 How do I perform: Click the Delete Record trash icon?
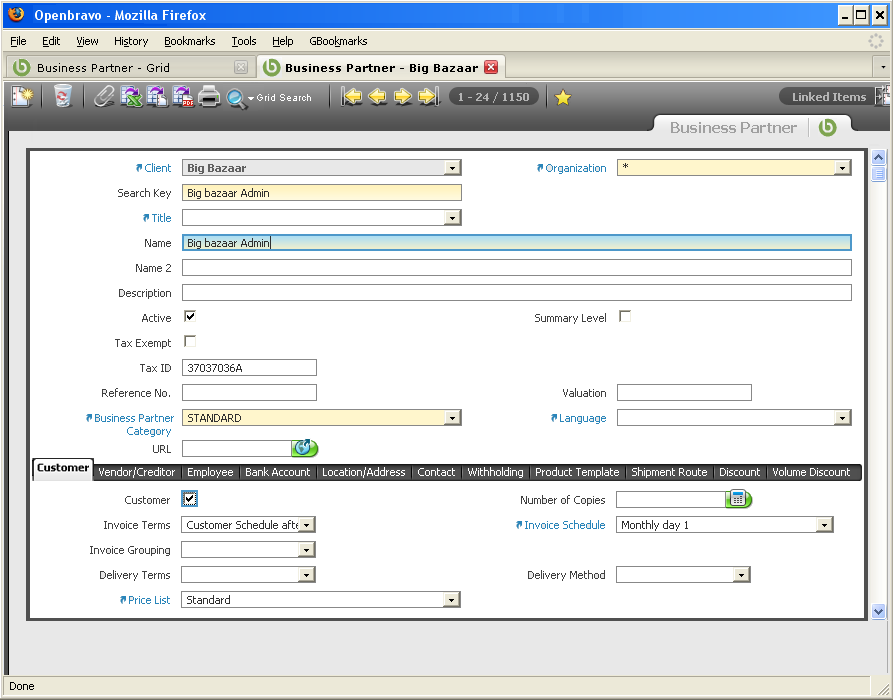point(63,97)
